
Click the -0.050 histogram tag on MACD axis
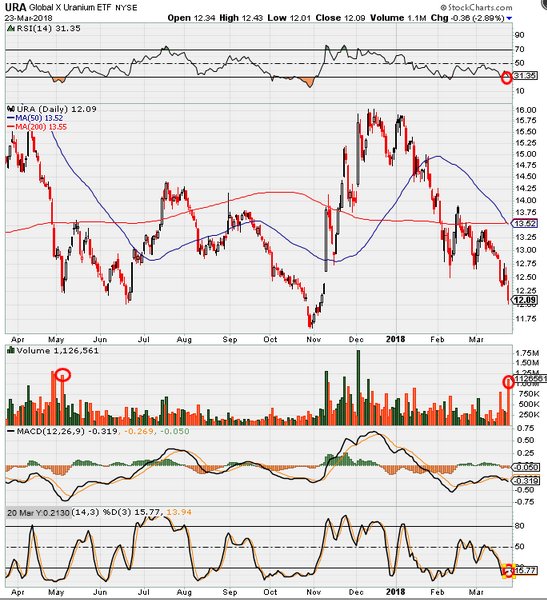click(526, 467)
